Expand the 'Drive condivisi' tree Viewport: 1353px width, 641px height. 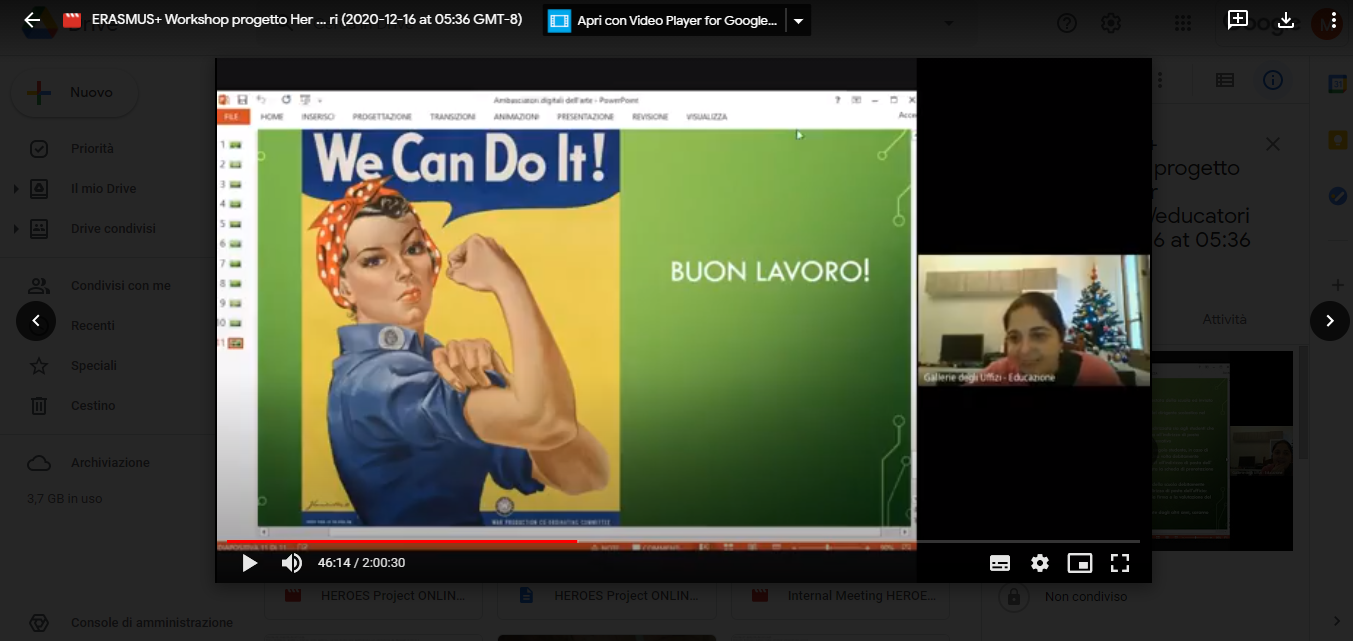pos(15,229)
